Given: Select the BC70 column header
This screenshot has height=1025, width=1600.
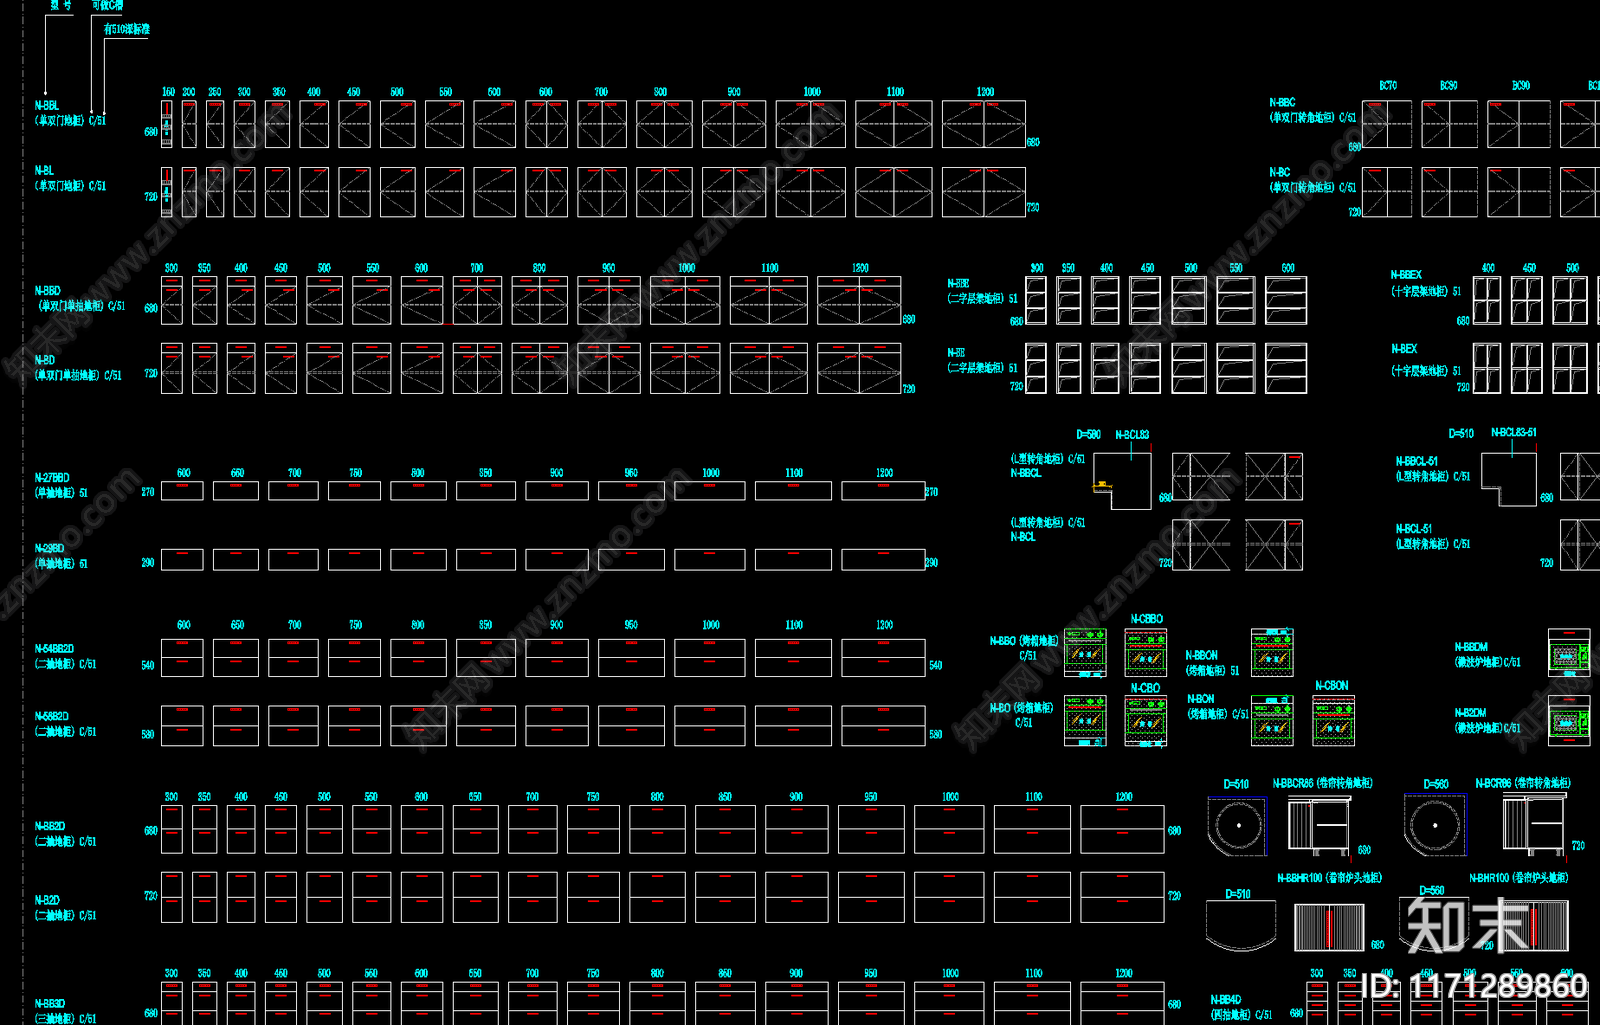Looking at the screenshot, I should click(x=1388, y=86).
